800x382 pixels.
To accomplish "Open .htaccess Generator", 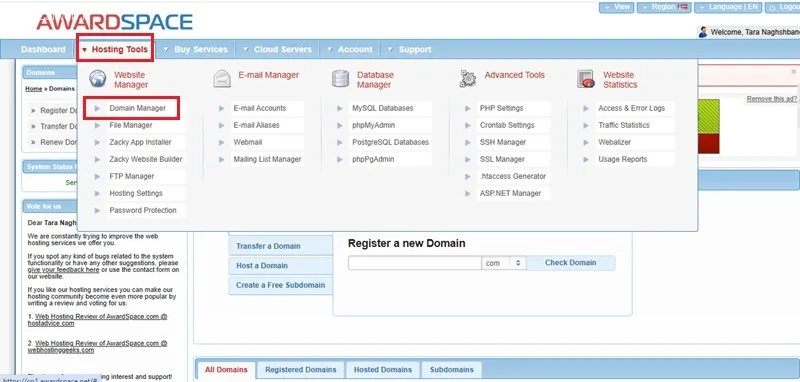I will [x=513, y=176].
